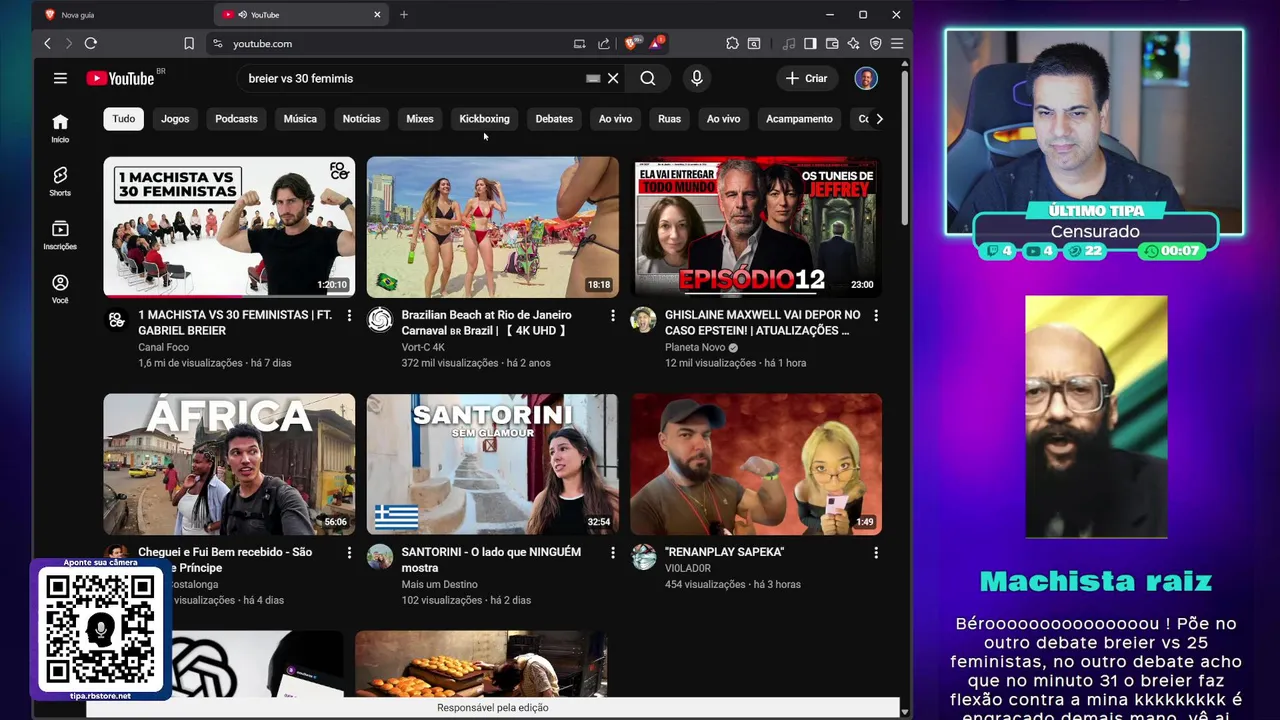Open Você in the sidebar

click(60, 289)
